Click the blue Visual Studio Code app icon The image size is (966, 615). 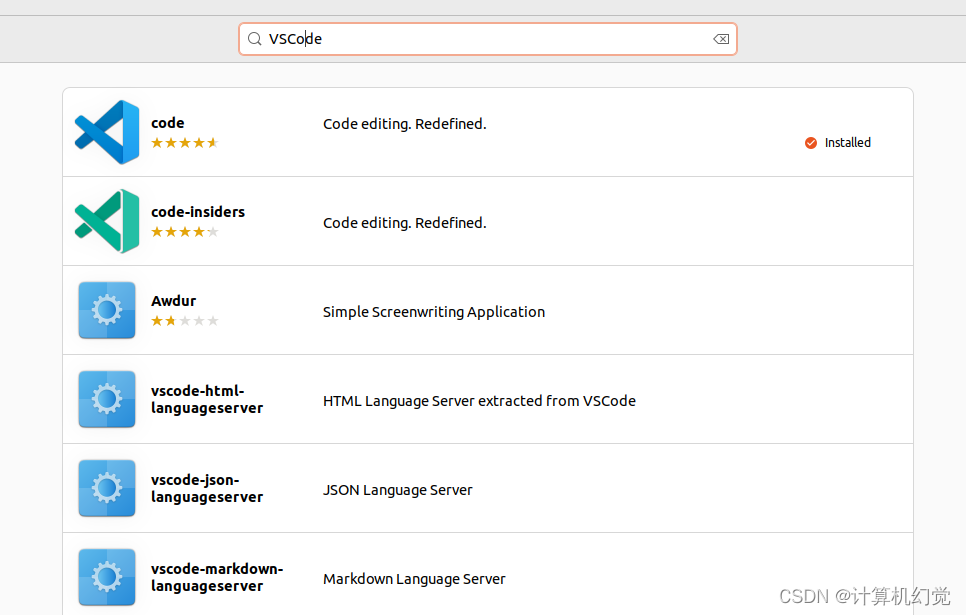point(106,131)
